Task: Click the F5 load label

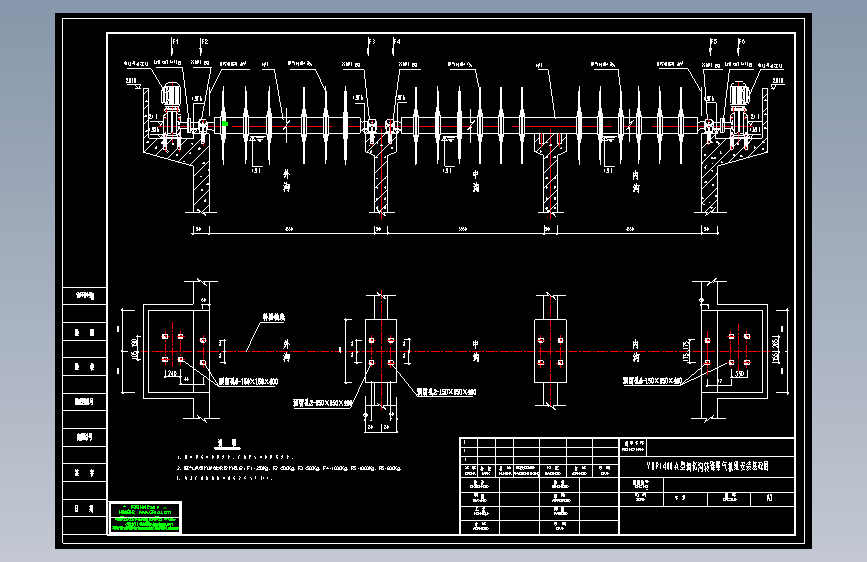Action: [x=713, y=41]
